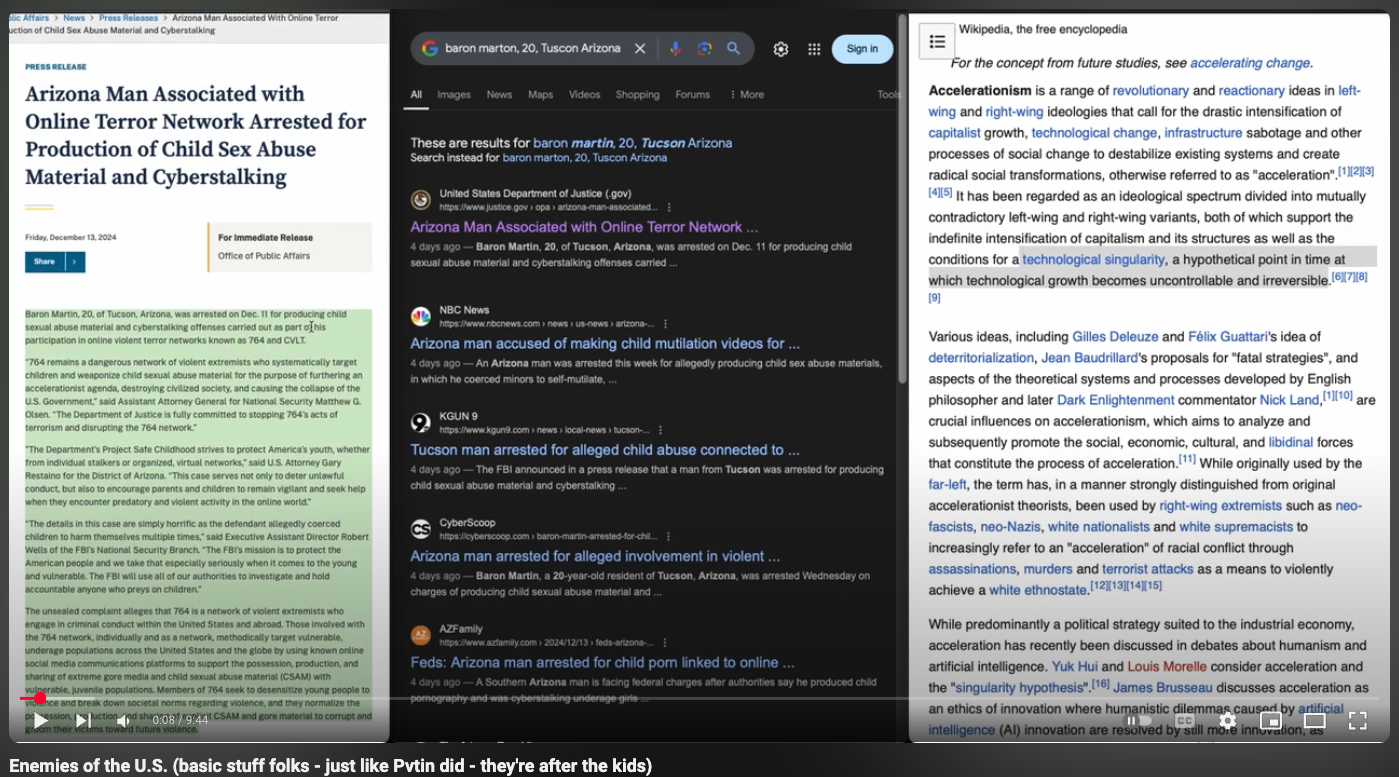Open 'Arizona Man Associated with Online Terror Network' result
This screenshot has width=1399, height=777.
point(584,227)
